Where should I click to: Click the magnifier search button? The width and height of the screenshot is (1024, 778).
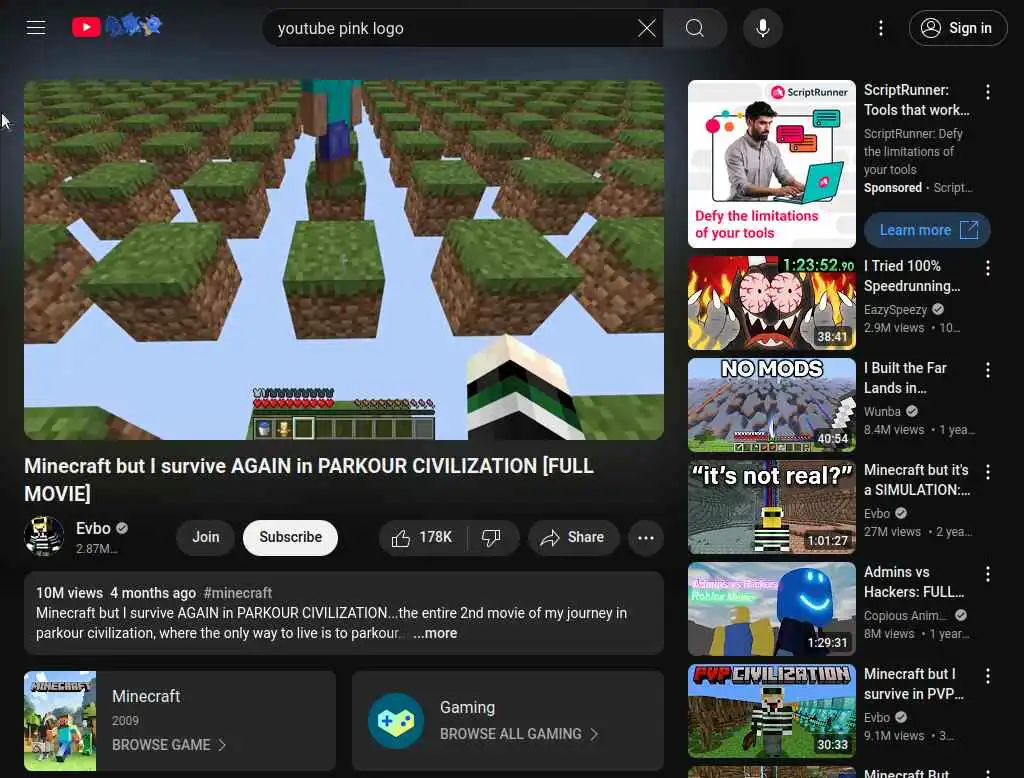point(695,28)
